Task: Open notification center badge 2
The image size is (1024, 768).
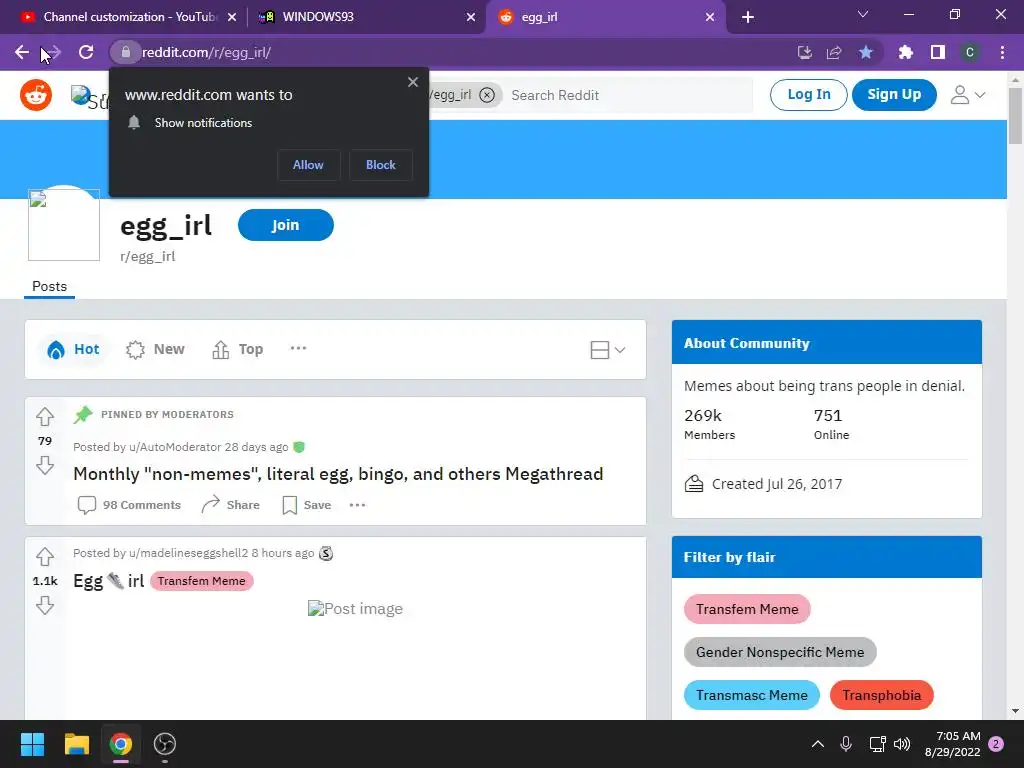Action: pos(996,744)
